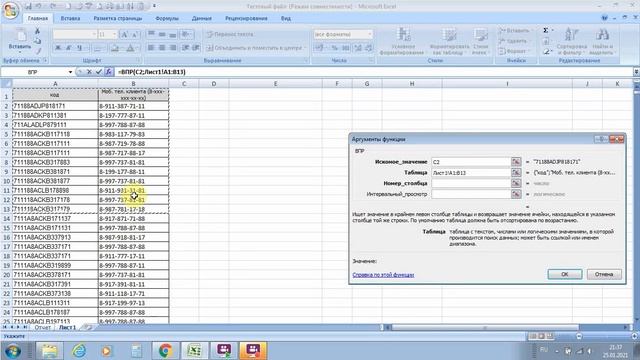Image resolution: width=640 pixels, height=360 pixels.
Task: Open the font size dropdown
Action: tap(114, 35)
